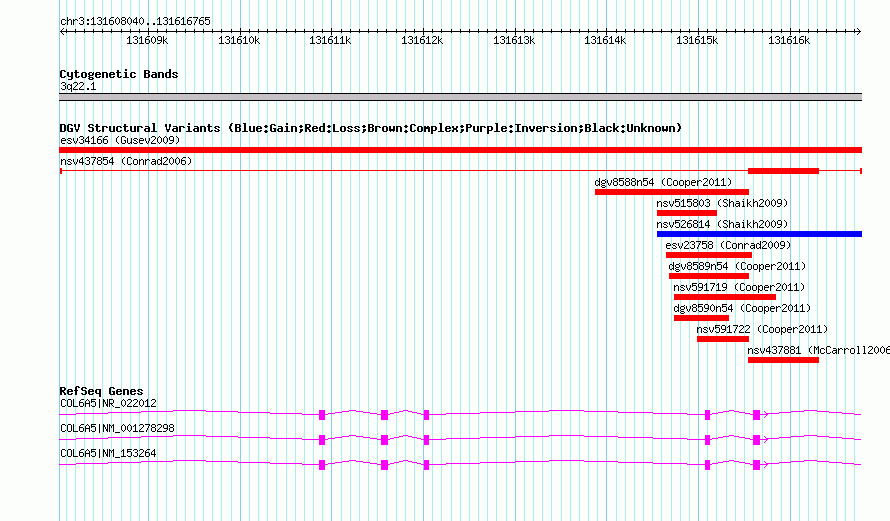Click the ruler's left scroll arrow
This screenshot has width=890, height=521.
[63, 32]
